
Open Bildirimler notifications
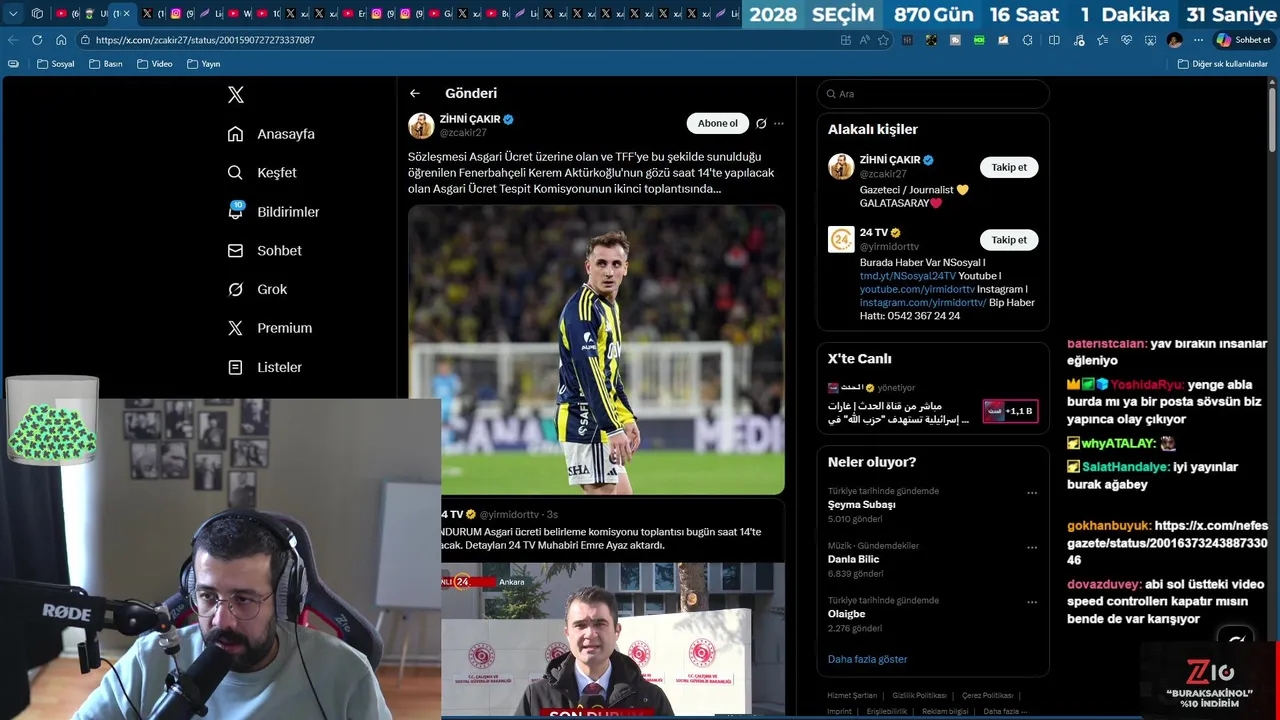point(274,212)
